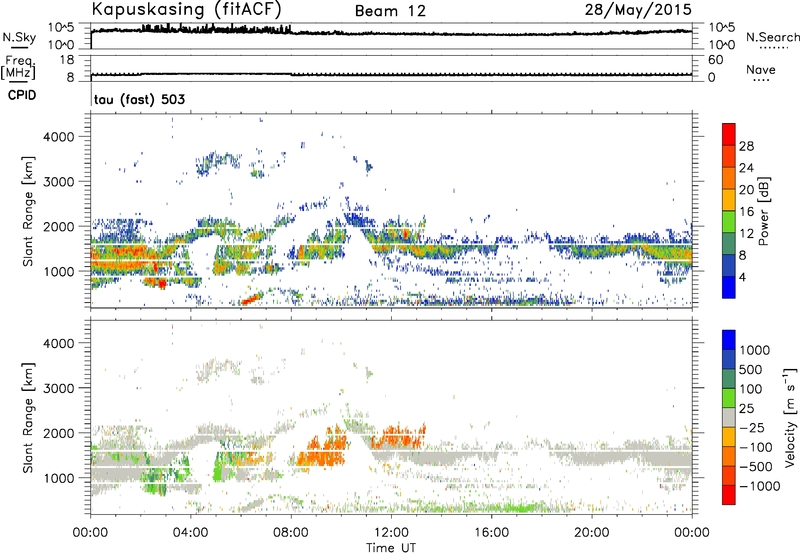Click the blue bottom of the power colorbar

pyautogui.click(x=729, y=287)
